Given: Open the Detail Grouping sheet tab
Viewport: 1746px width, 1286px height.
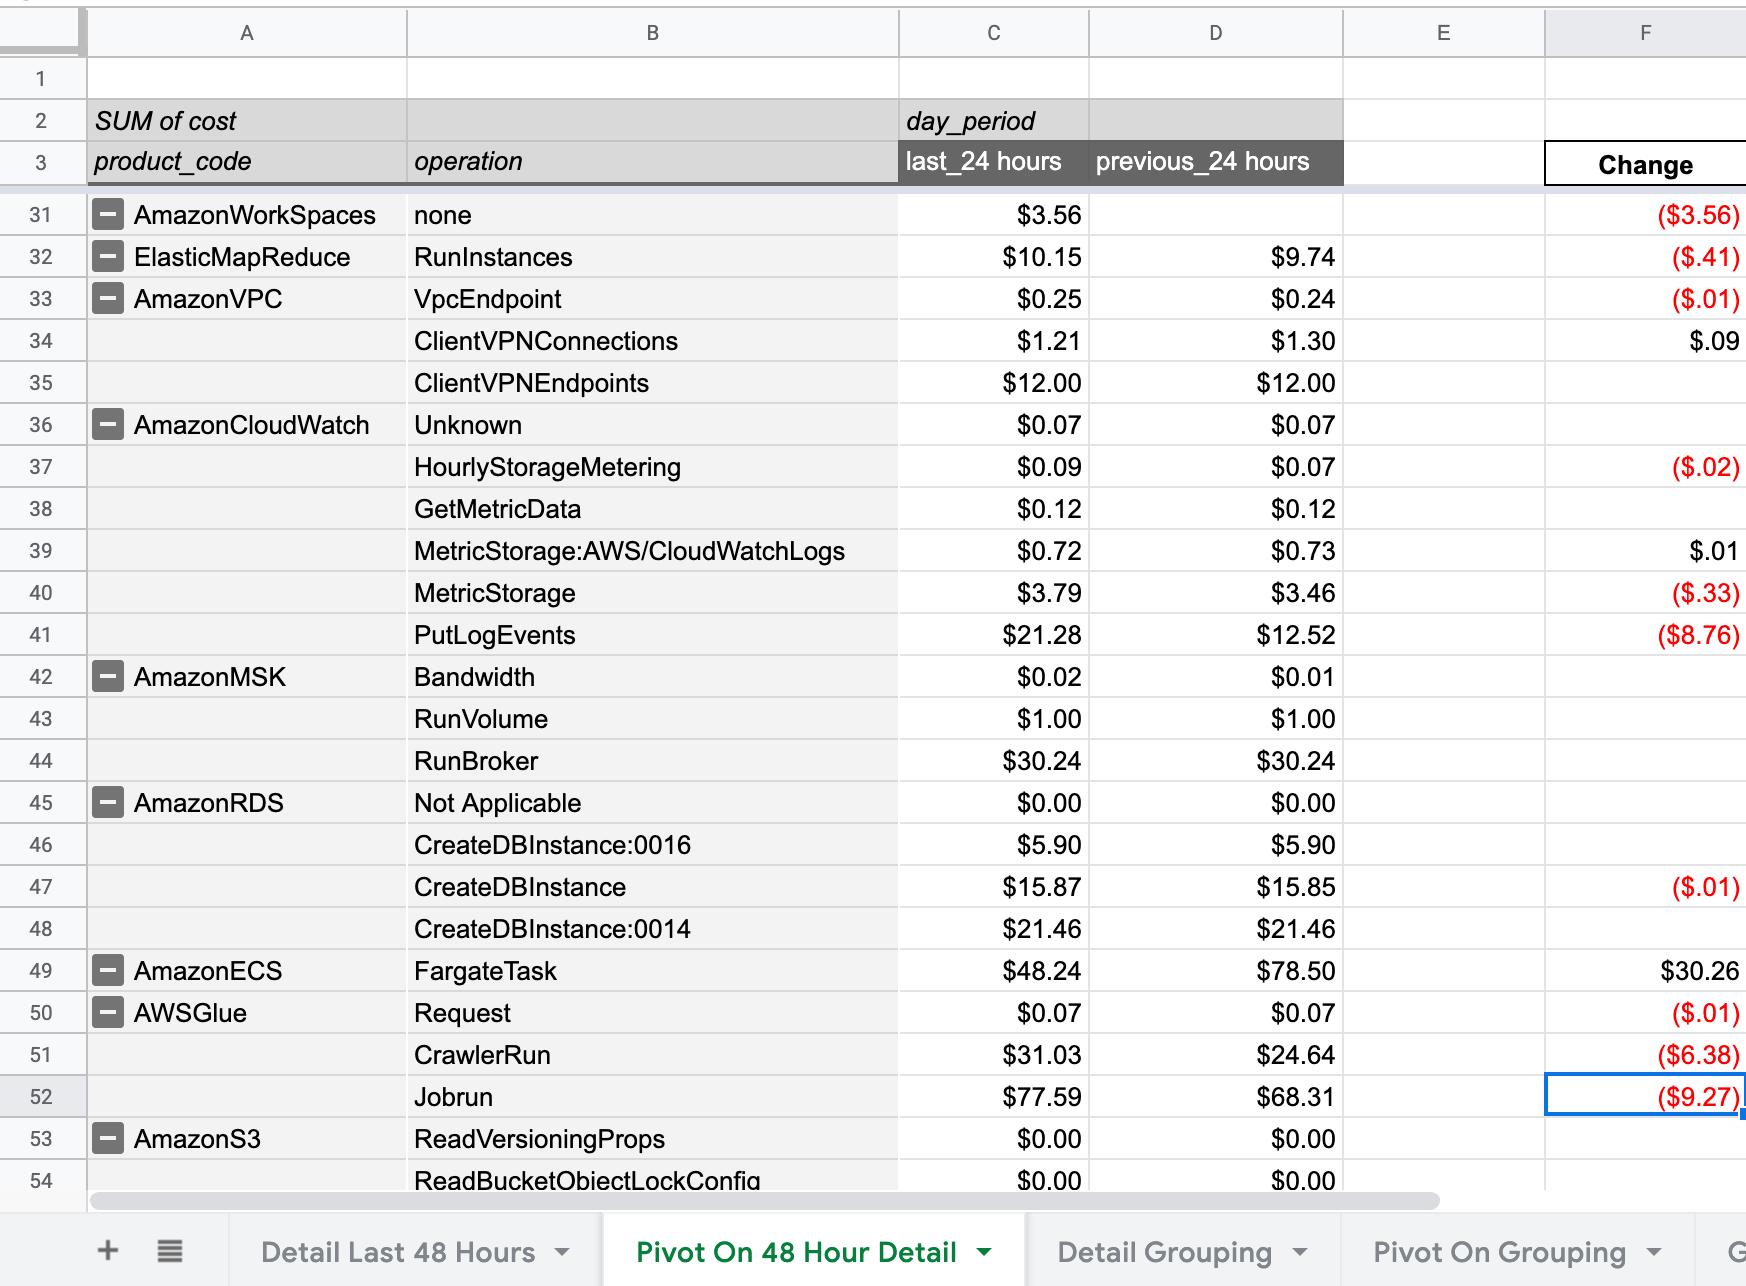Looking at the screenshot, I should [1165, 1252].
